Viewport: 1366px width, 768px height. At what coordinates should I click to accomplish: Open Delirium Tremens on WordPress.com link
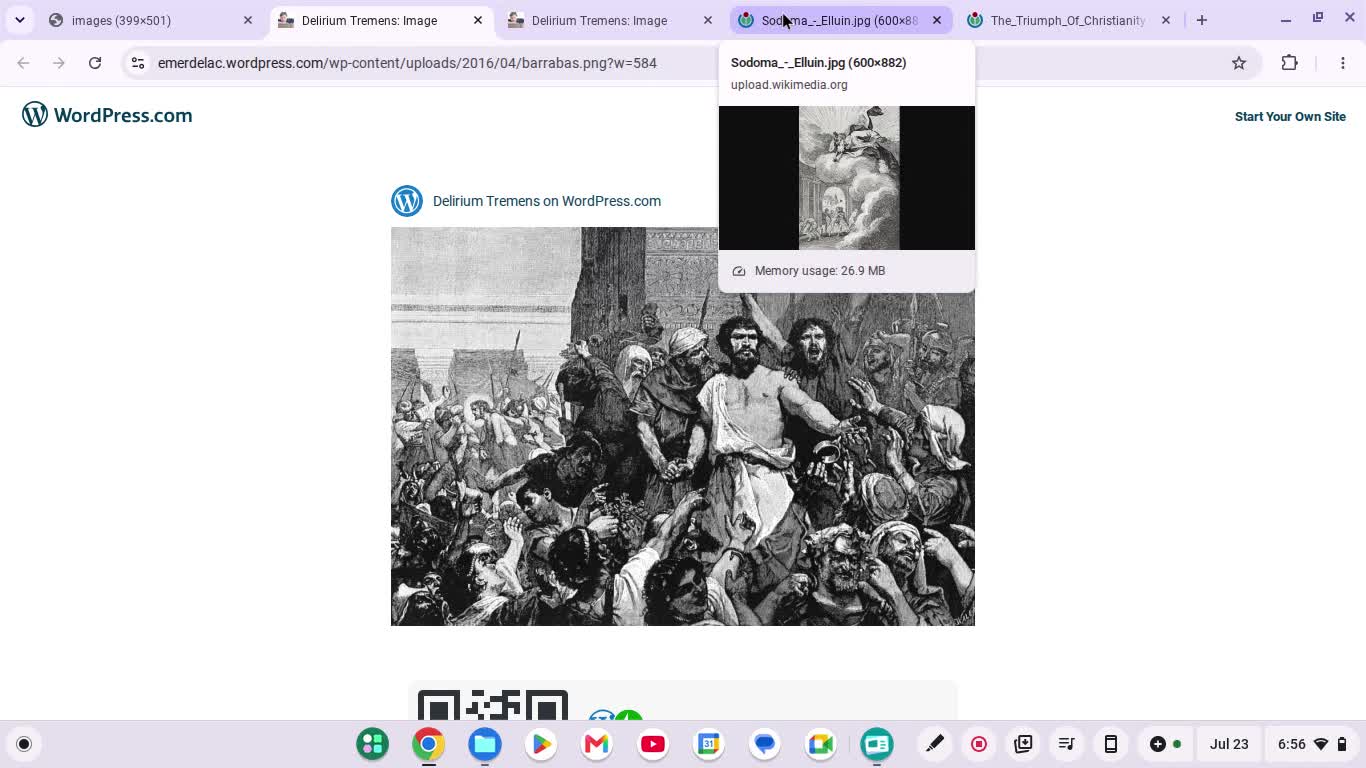tap(547, 201)
